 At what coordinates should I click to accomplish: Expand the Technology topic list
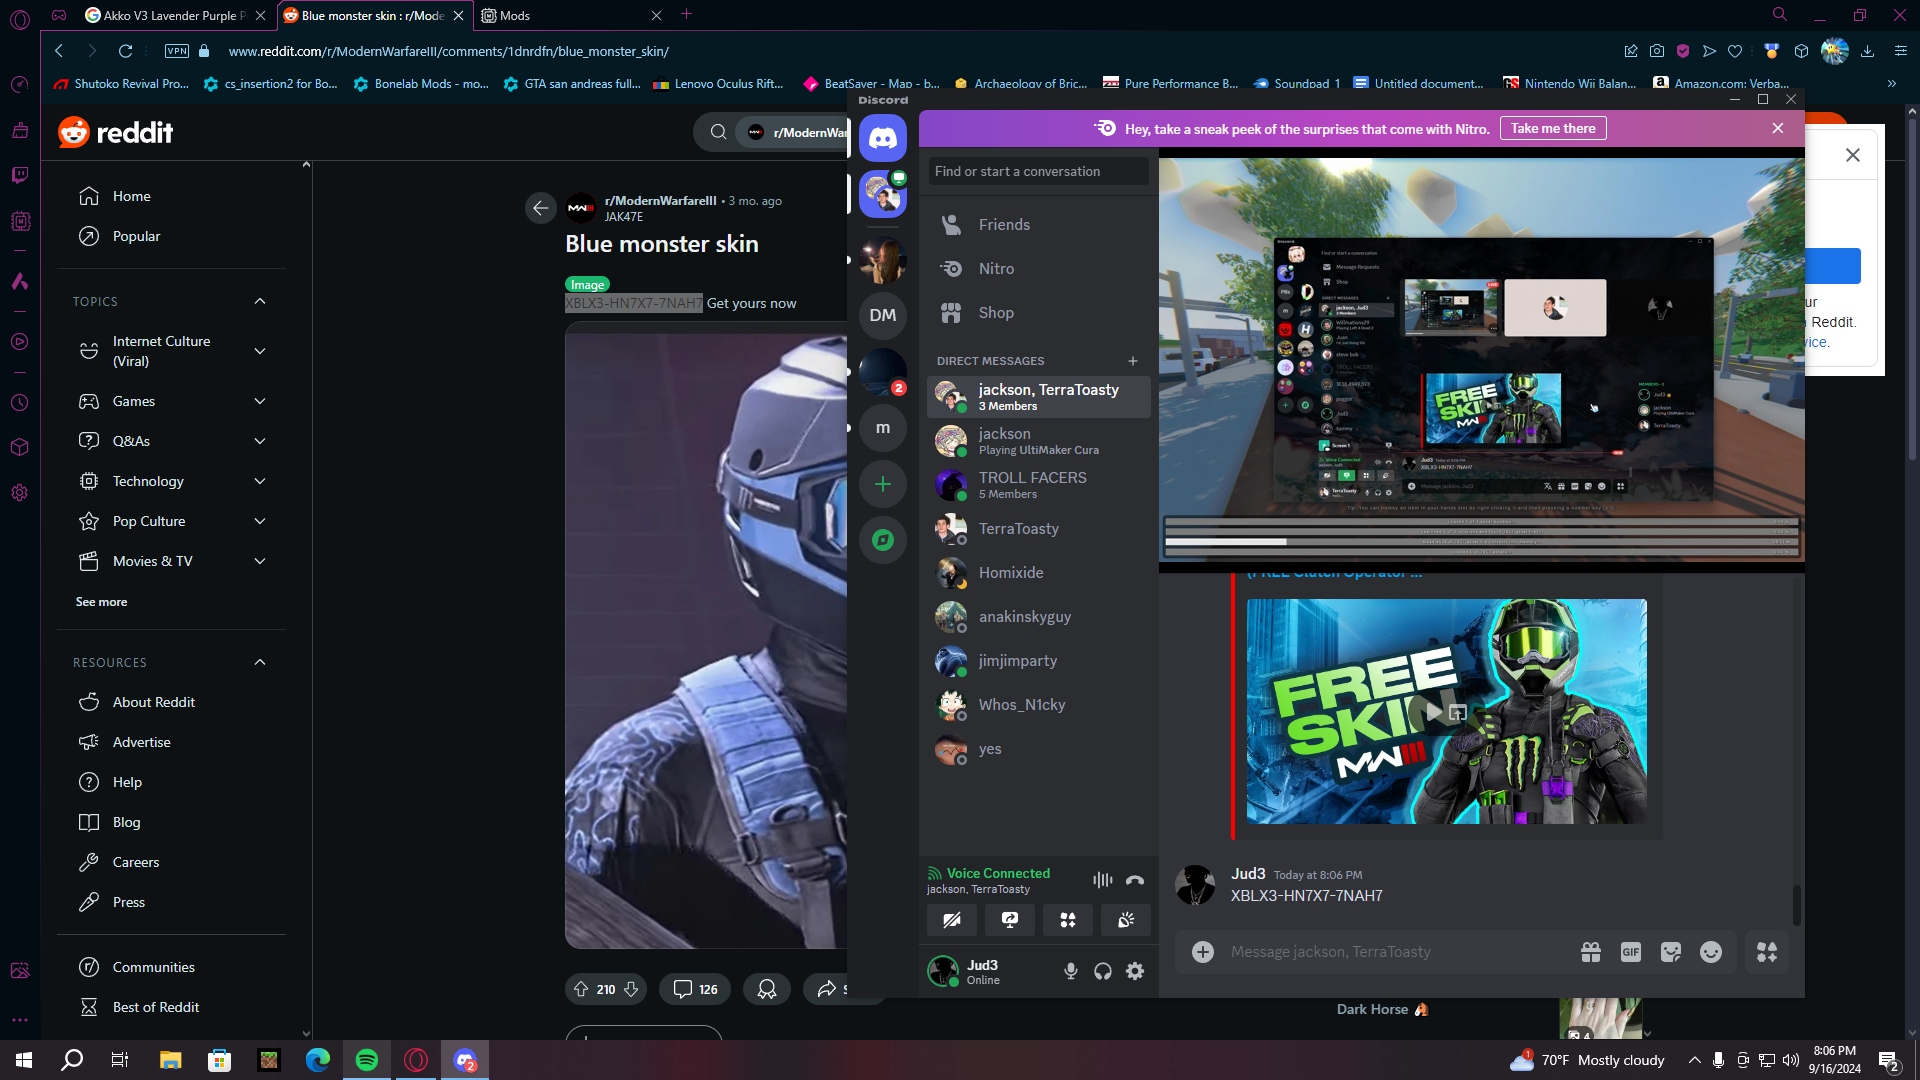point(260,481)
